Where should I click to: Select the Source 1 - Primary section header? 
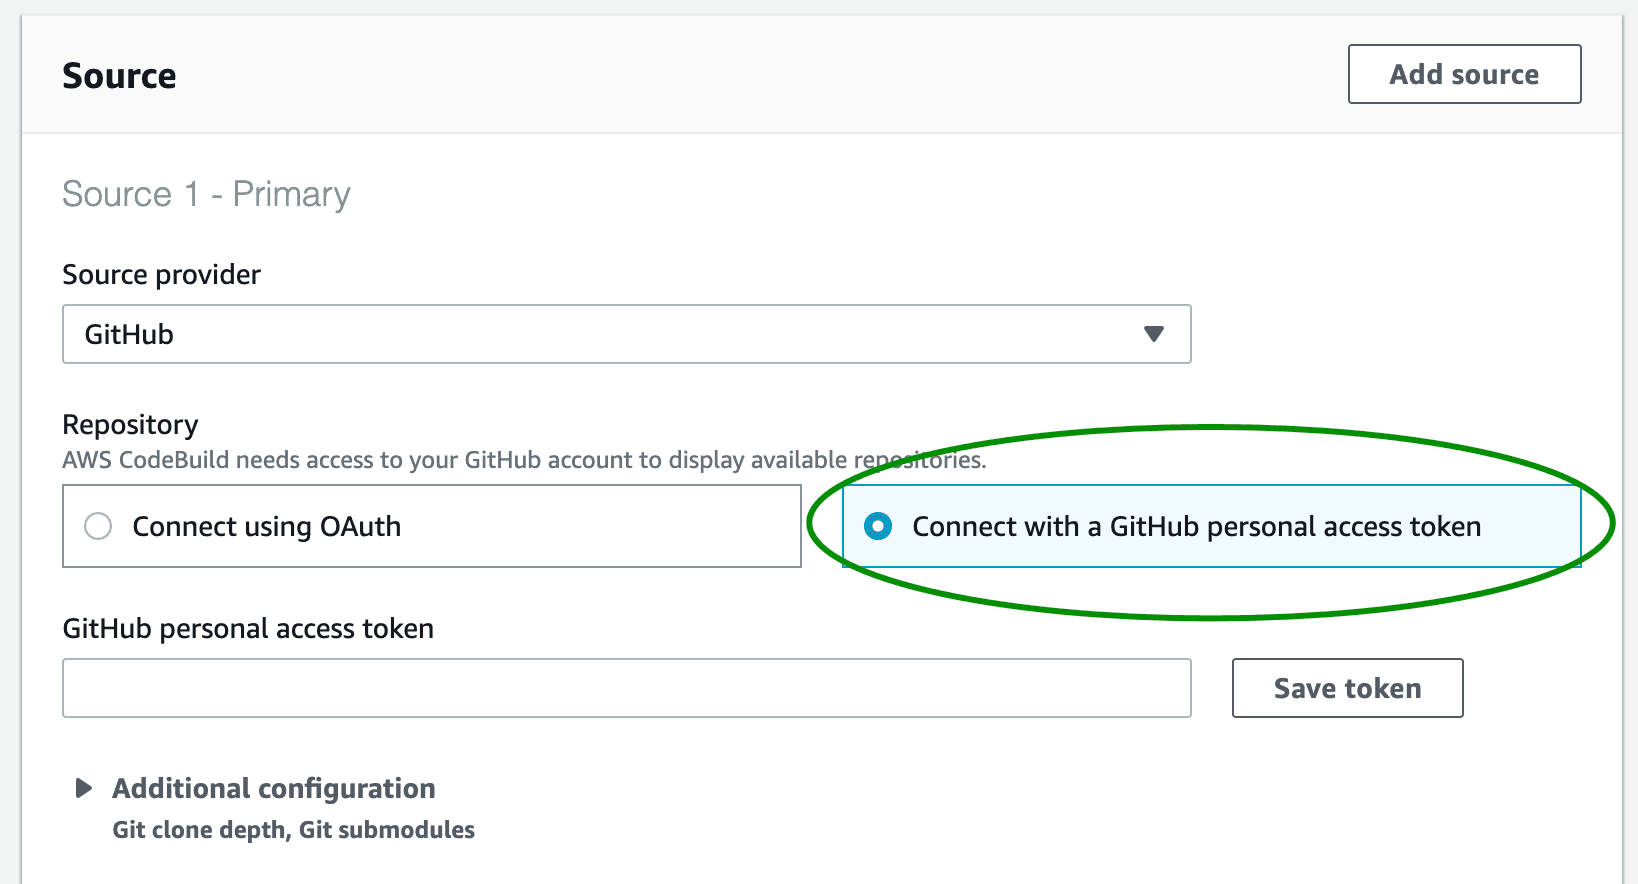coord(206,194)
